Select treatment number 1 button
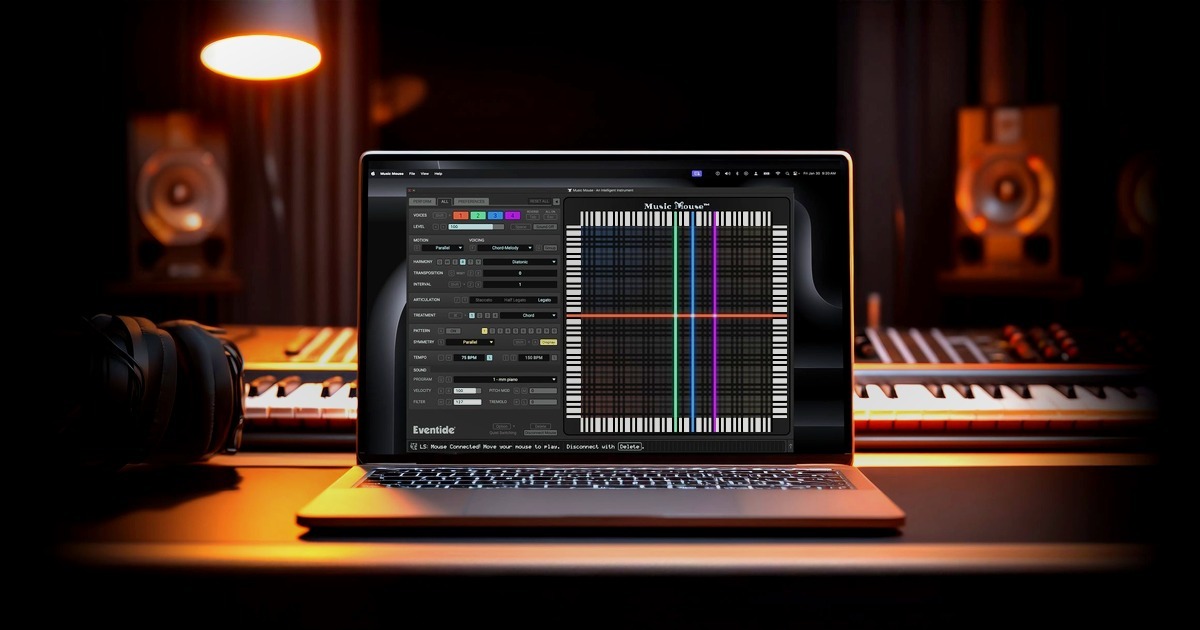Viewport: 1200px width, 630px height. point(472,315)
